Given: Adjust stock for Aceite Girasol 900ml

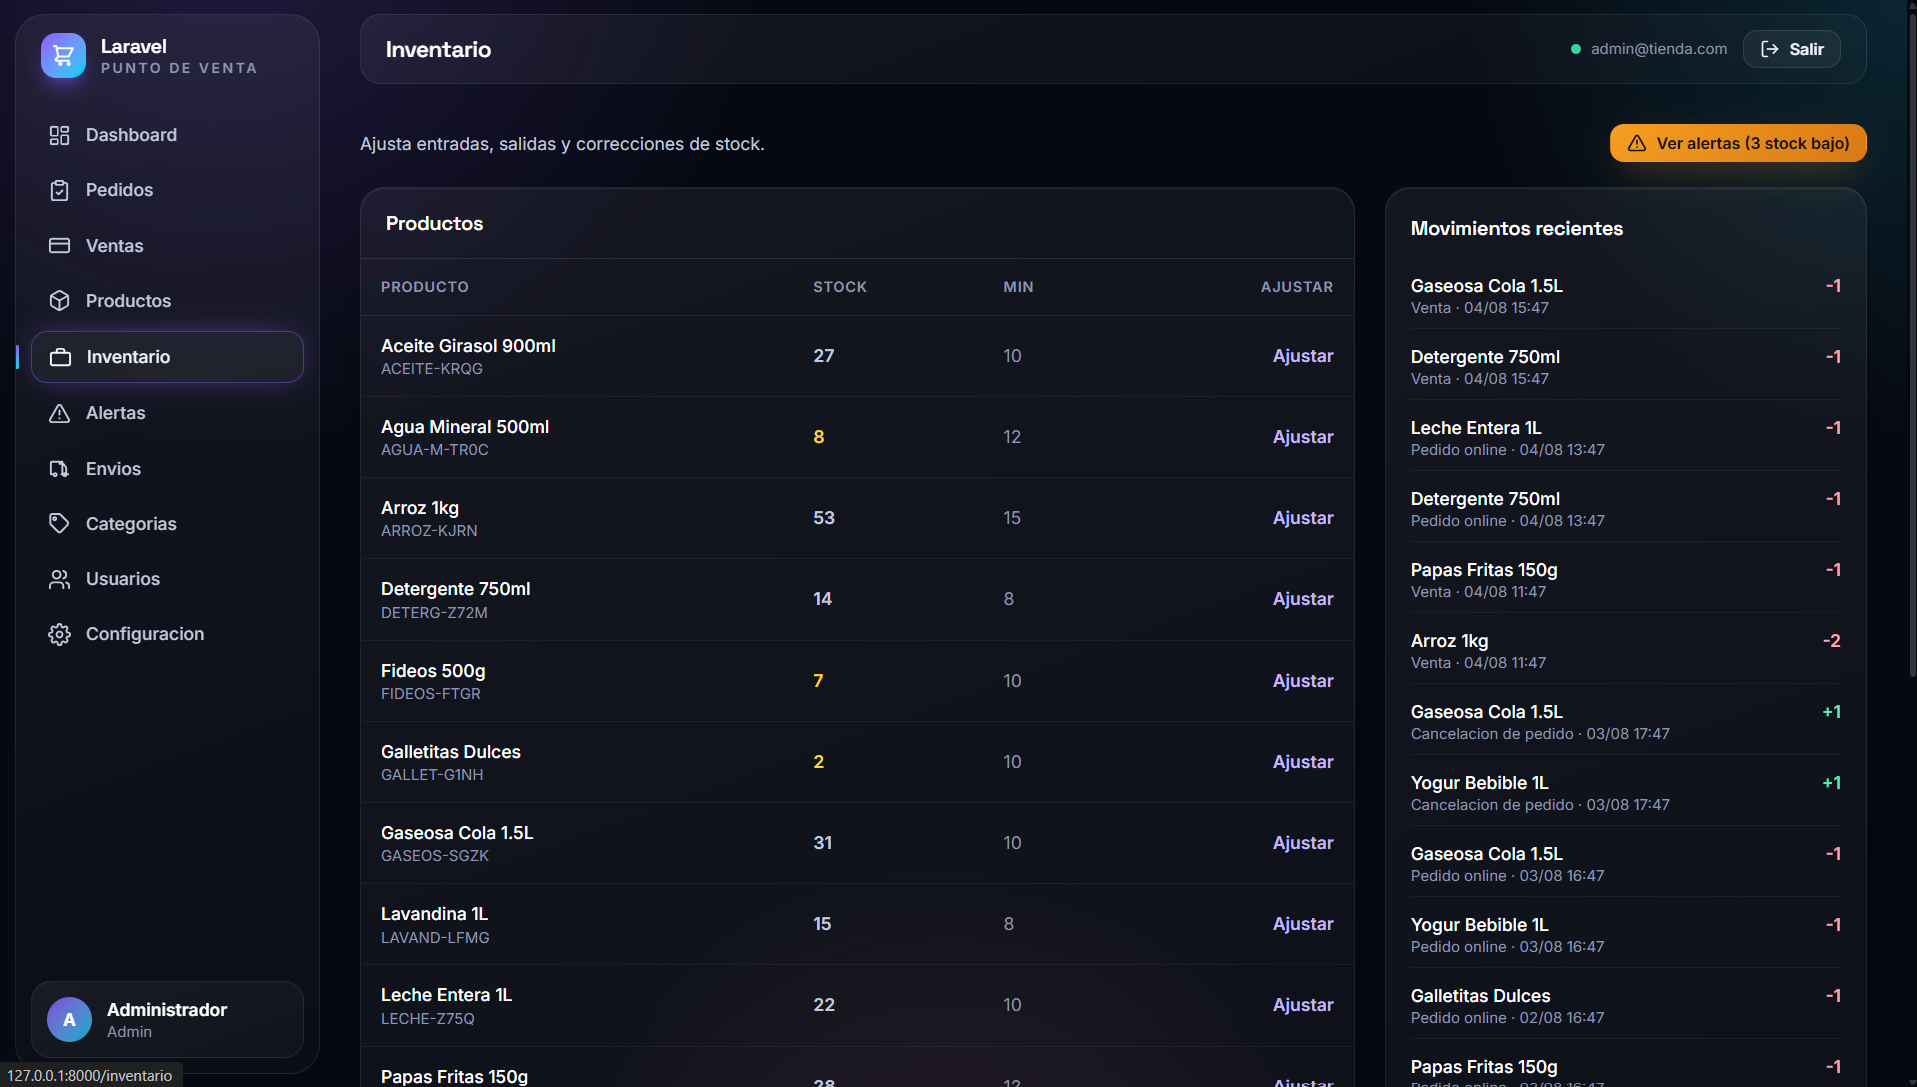Looking at the screenshot, I should (x=1303, y=356).
